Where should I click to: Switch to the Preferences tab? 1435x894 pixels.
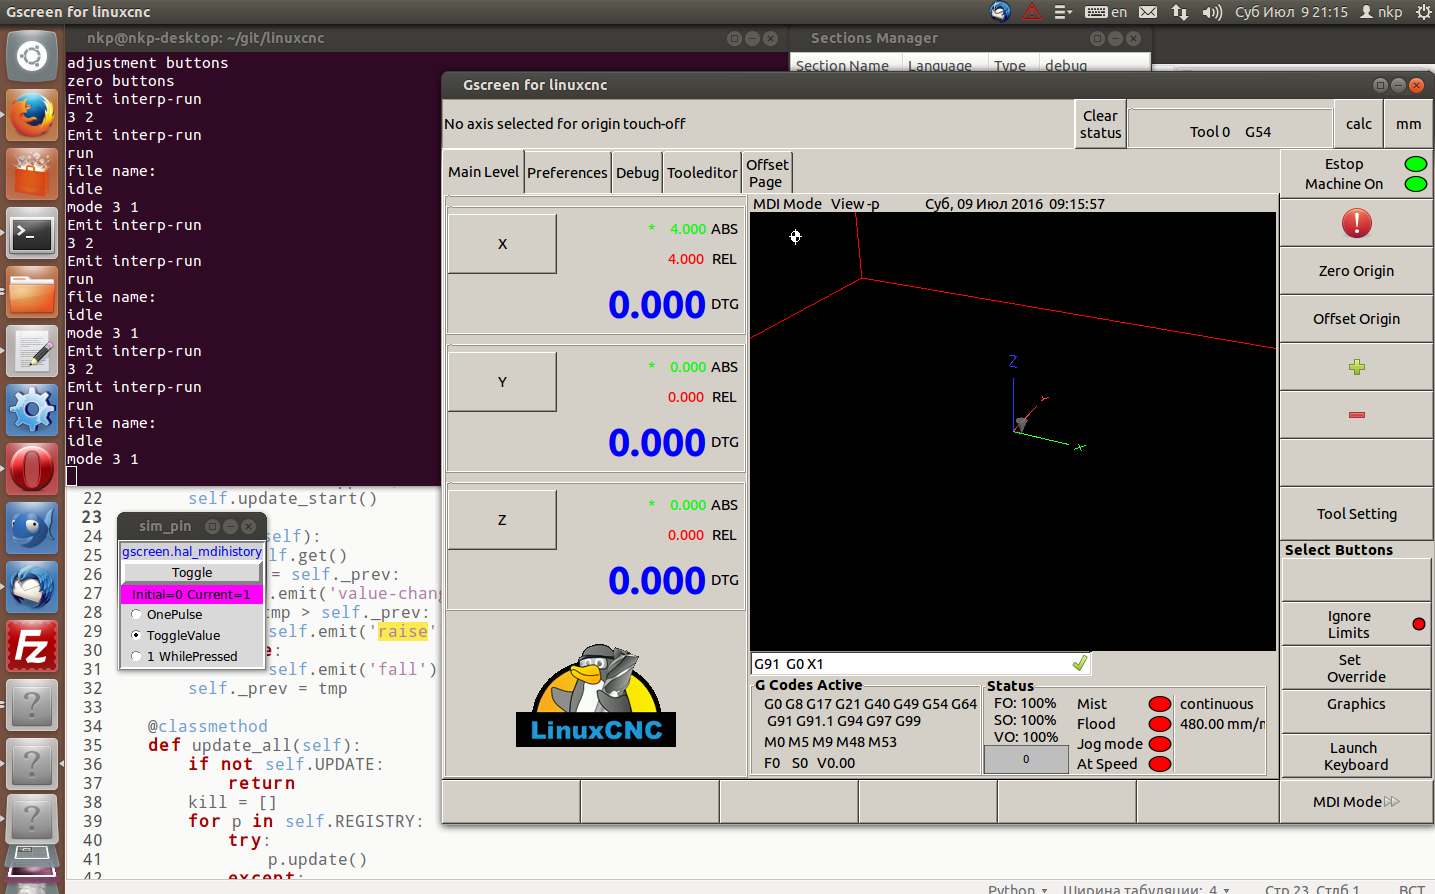point(567,173)
